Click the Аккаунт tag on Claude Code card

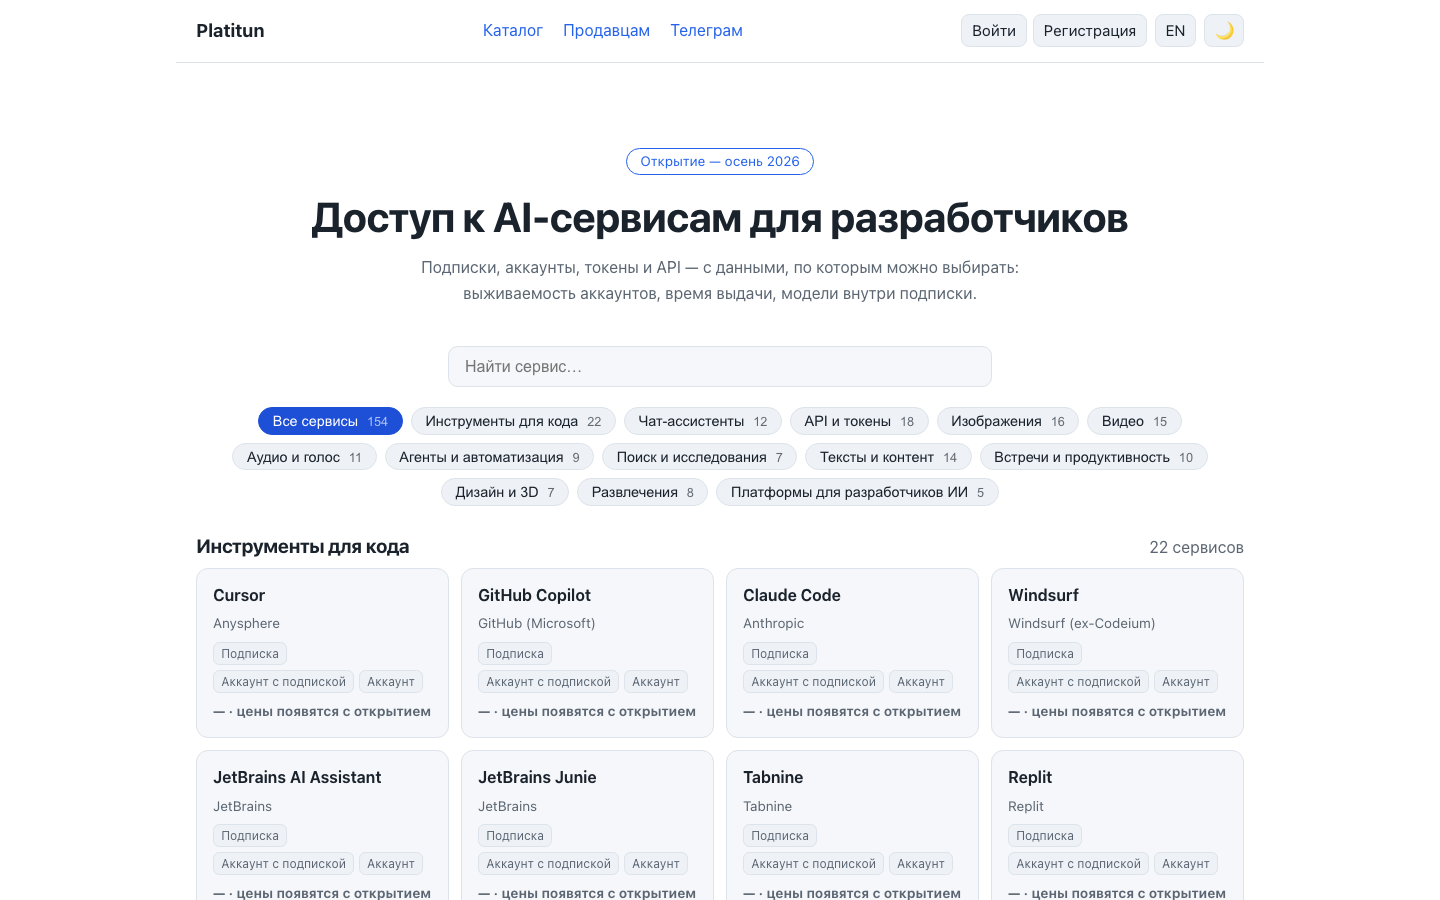(x=920, y=682)
